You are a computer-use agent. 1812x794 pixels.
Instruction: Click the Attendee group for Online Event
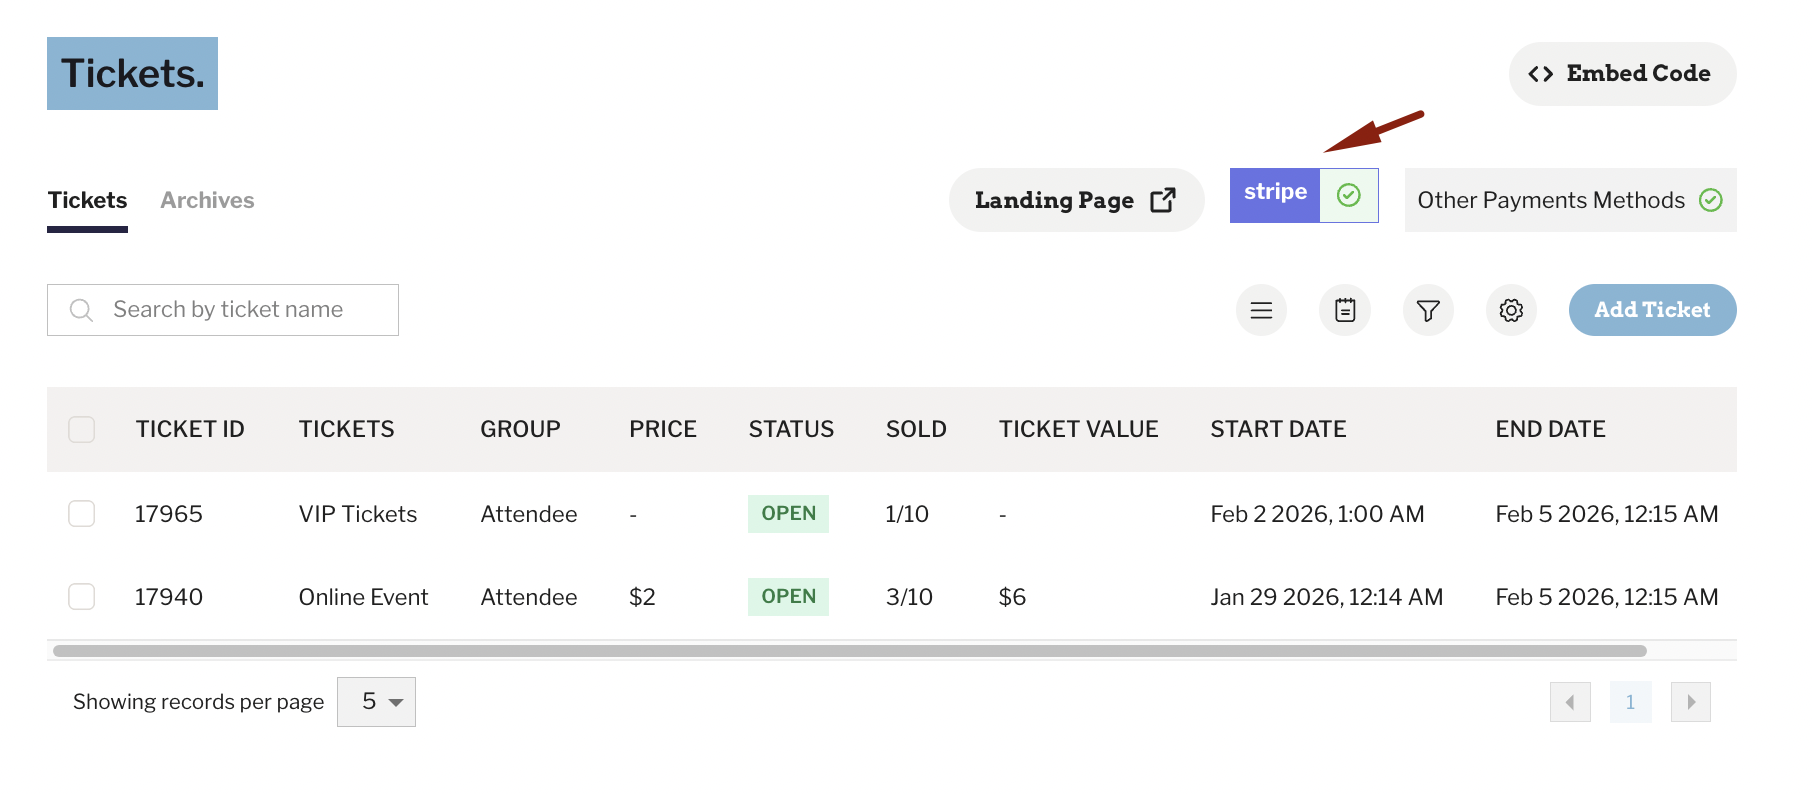click(x=529, y=597)
